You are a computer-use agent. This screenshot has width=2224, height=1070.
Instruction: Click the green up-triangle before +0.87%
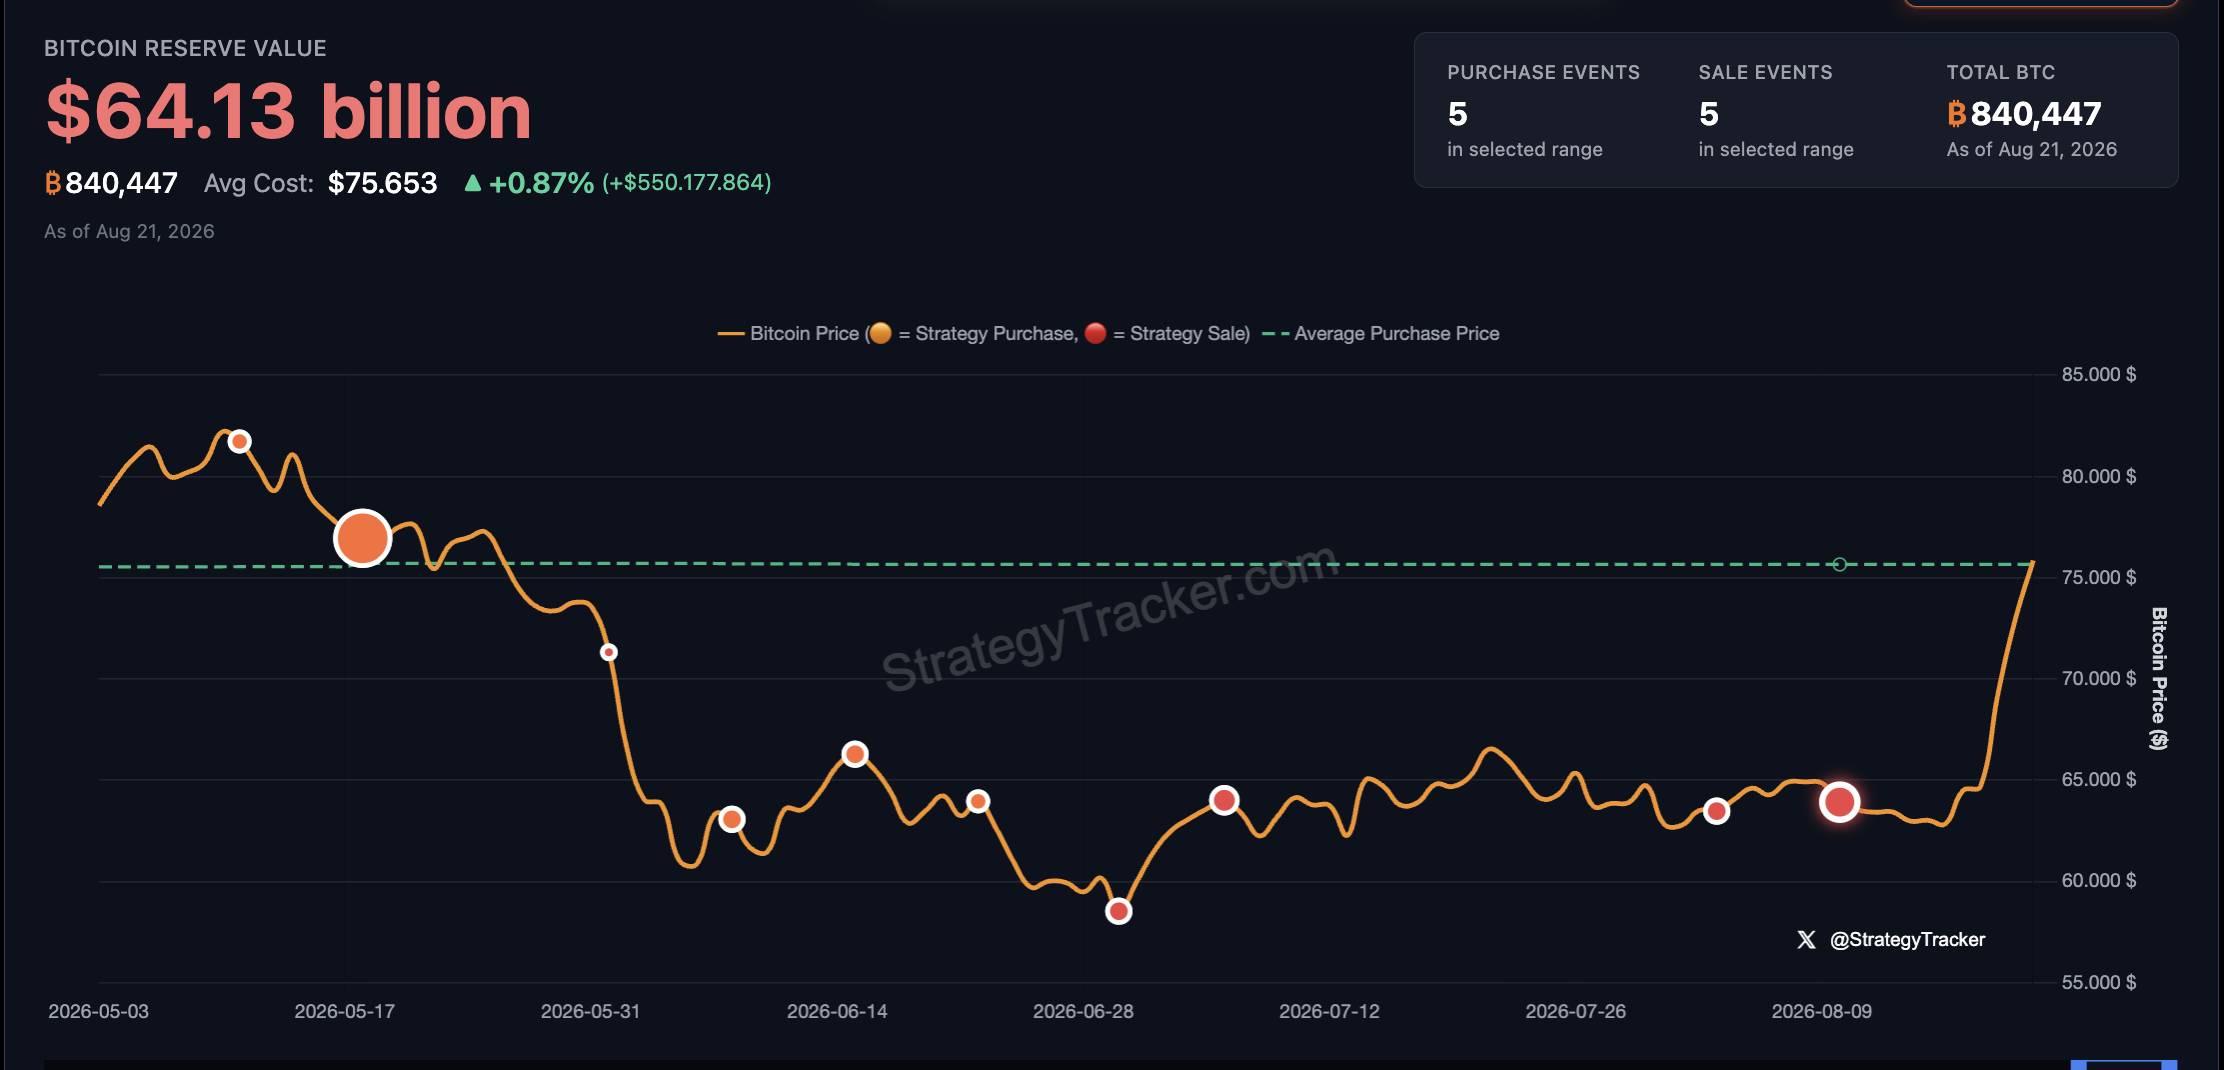473,183
